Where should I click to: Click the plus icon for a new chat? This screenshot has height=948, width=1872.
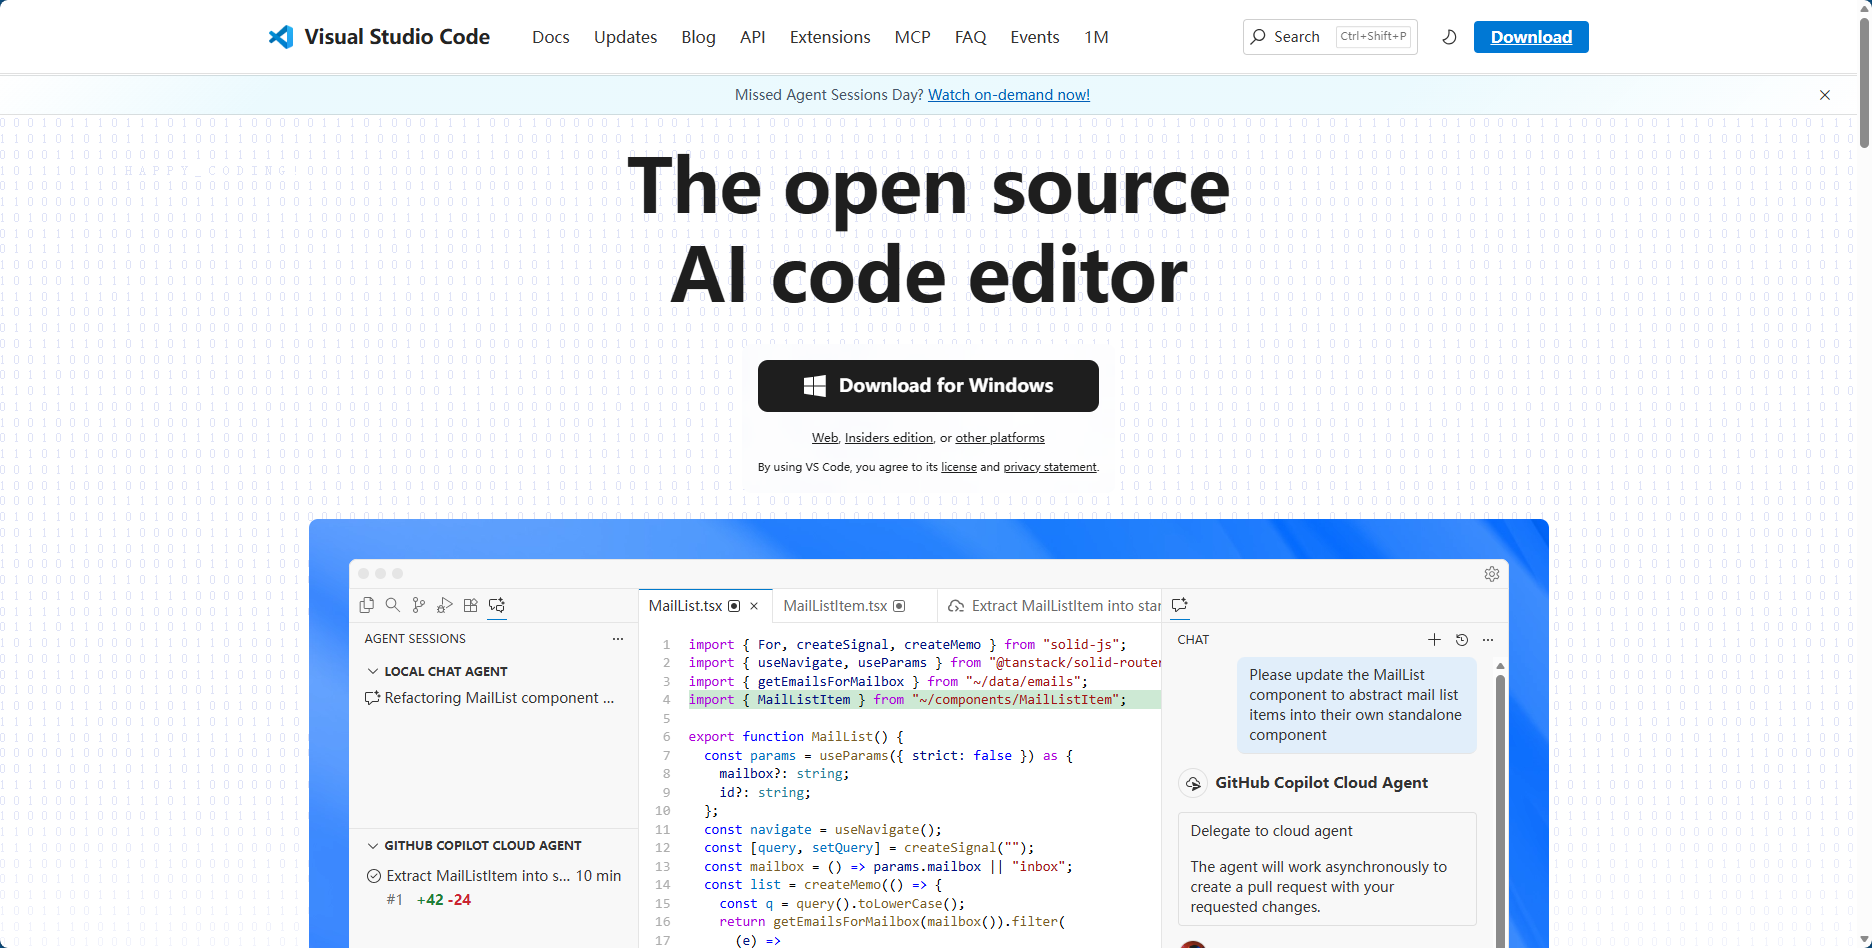pyautogui.click(x=1434, y=640)
